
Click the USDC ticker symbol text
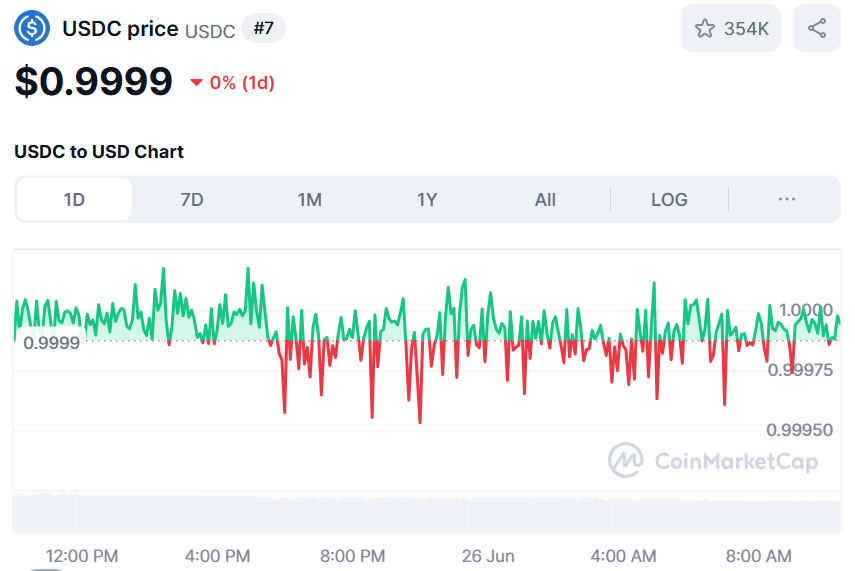210,32
